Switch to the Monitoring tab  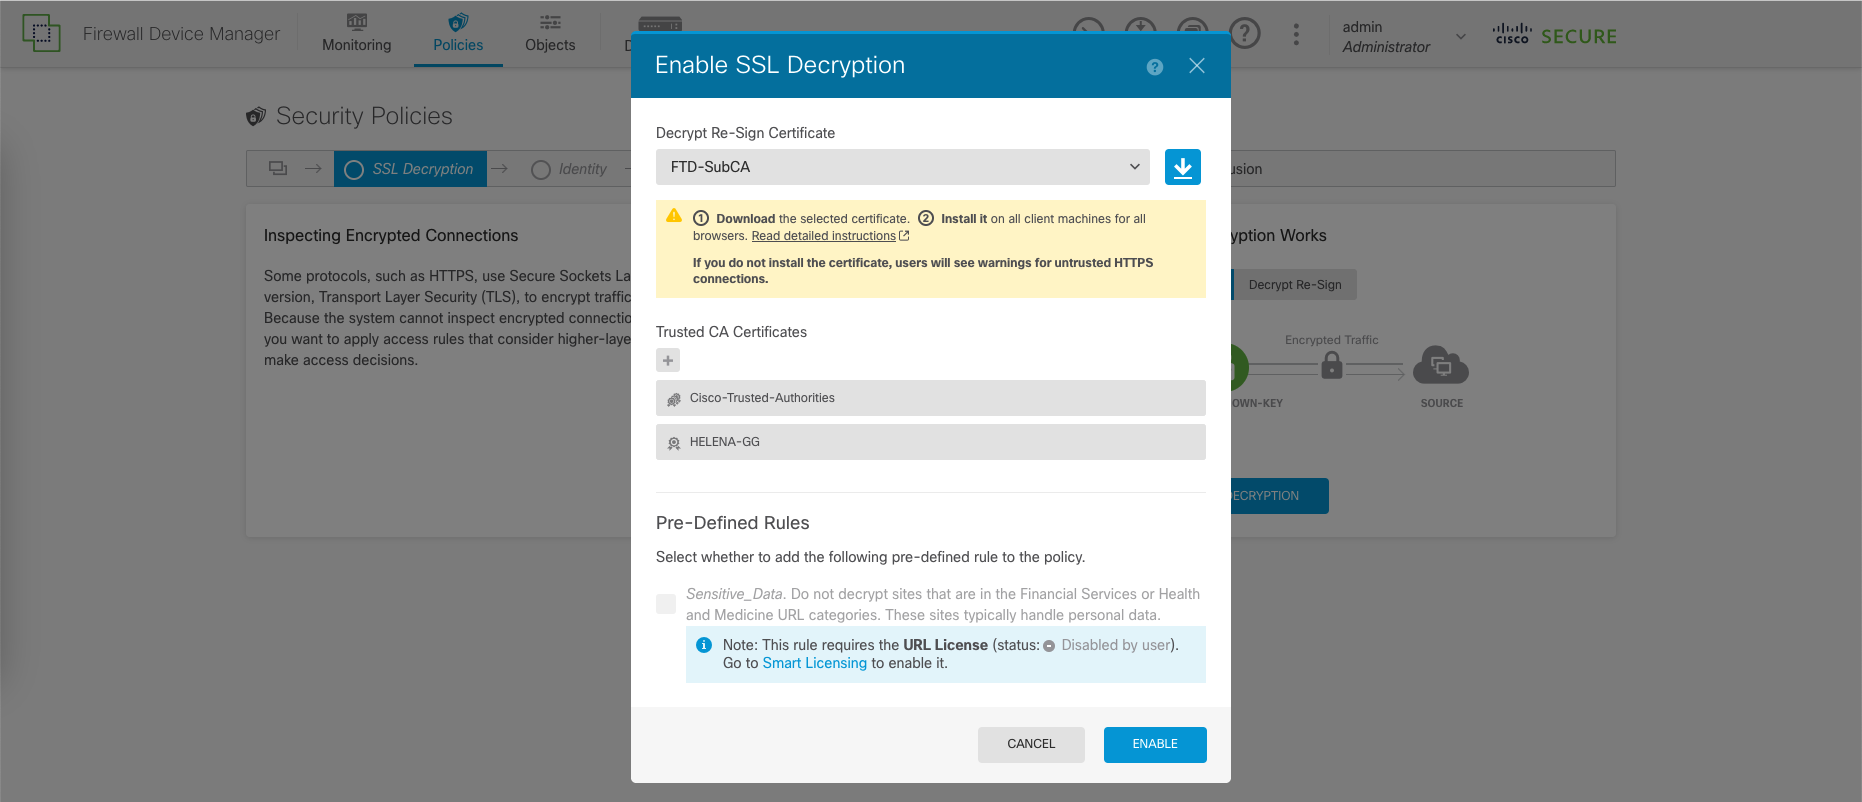(x=356, y=34)
